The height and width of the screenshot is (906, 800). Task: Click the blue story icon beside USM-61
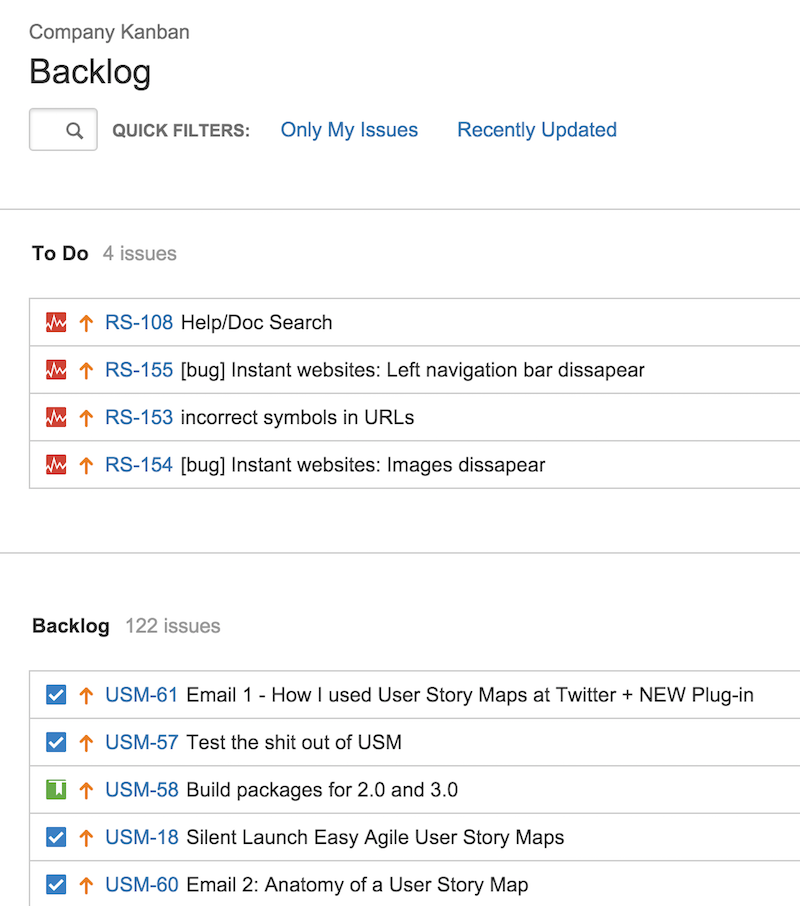click(x=56, y=694)
